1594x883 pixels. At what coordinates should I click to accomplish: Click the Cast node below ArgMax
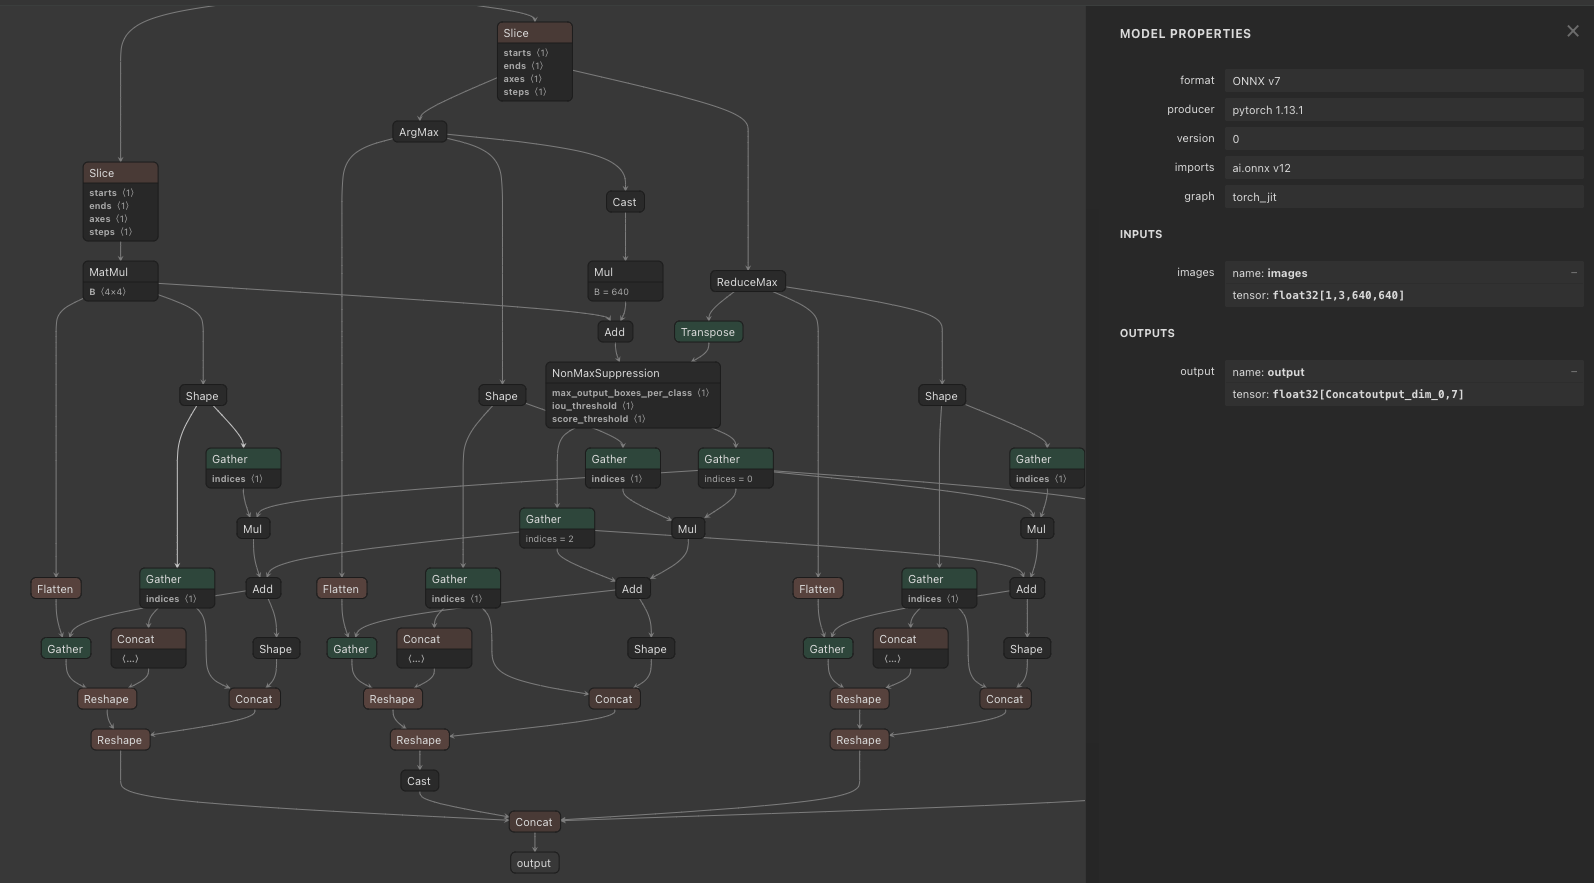coord(624,202)
